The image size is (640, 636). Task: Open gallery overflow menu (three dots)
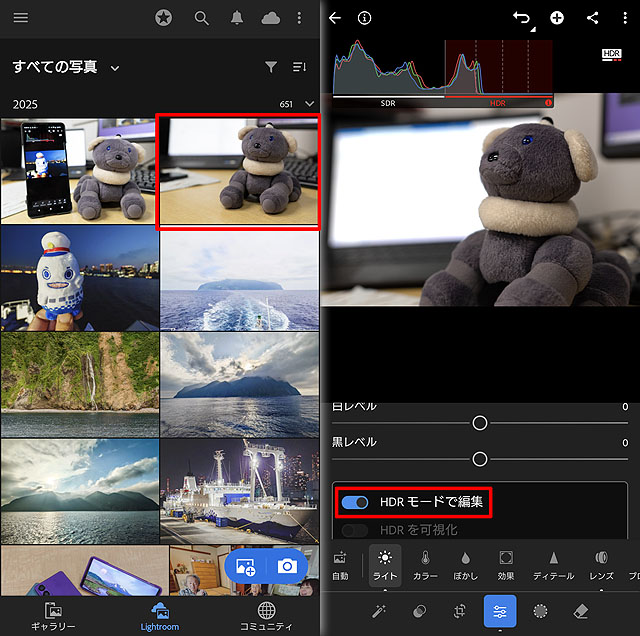click(x=299, y=18)
